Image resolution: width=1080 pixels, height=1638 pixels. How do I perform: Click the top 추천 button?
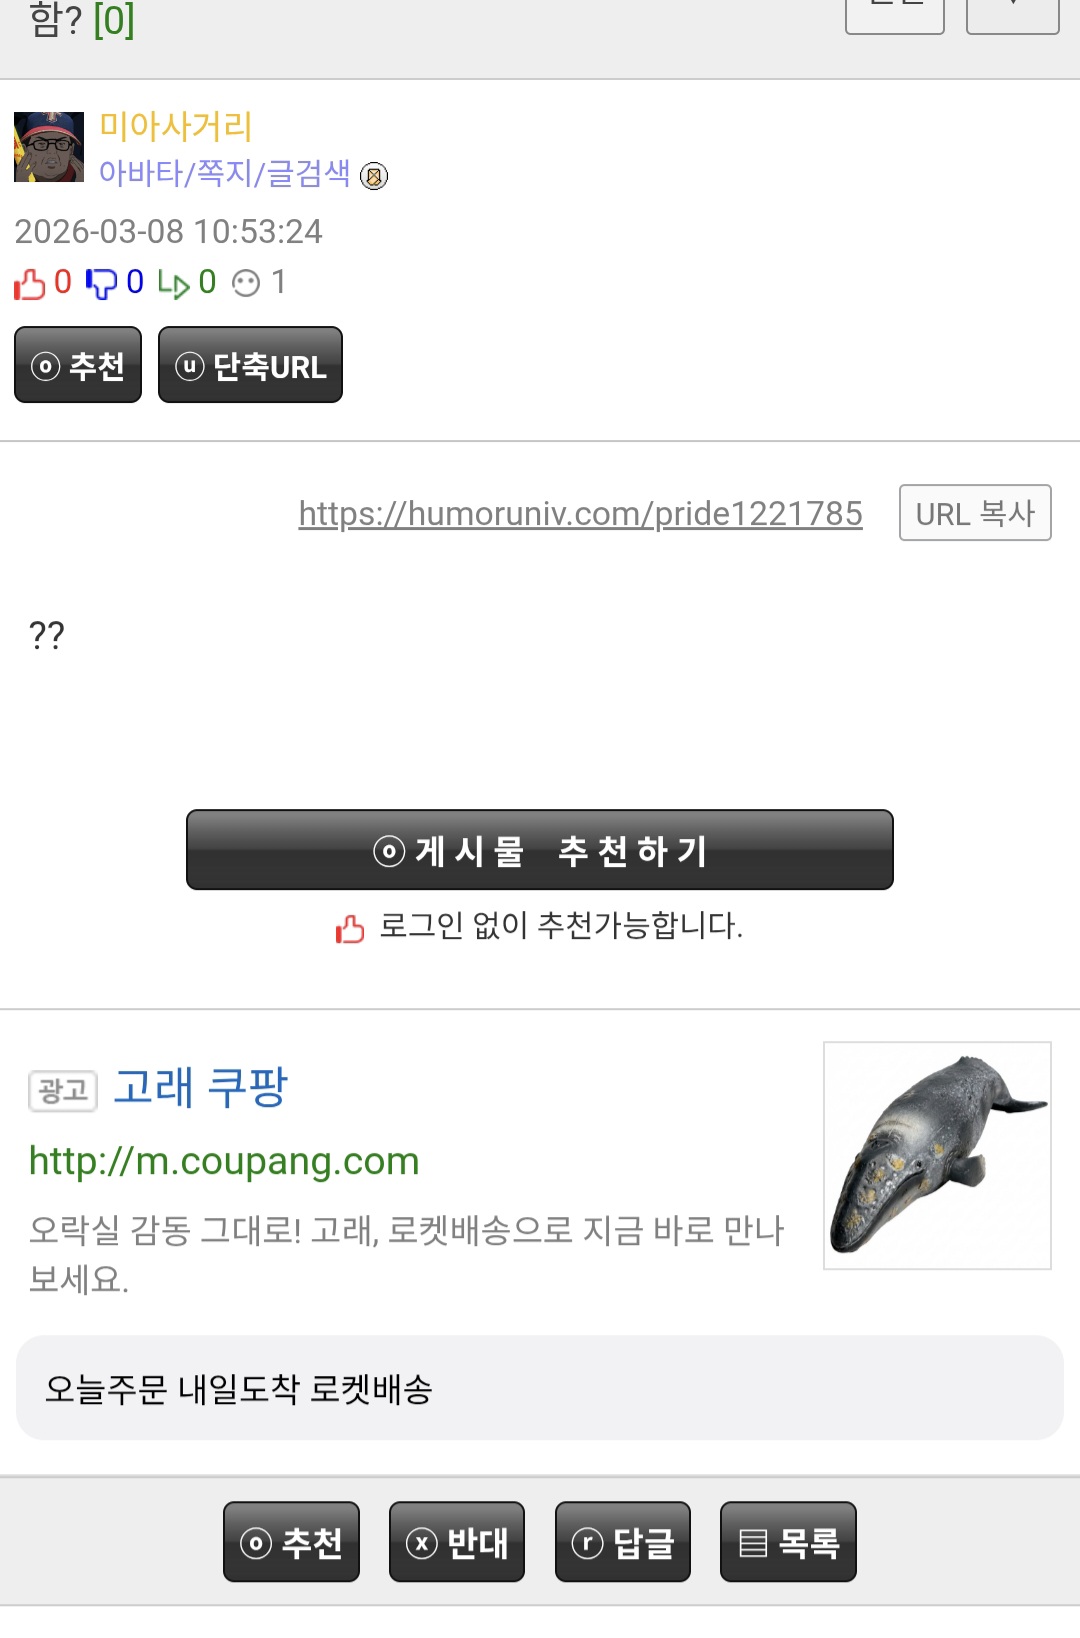[78, 365]
